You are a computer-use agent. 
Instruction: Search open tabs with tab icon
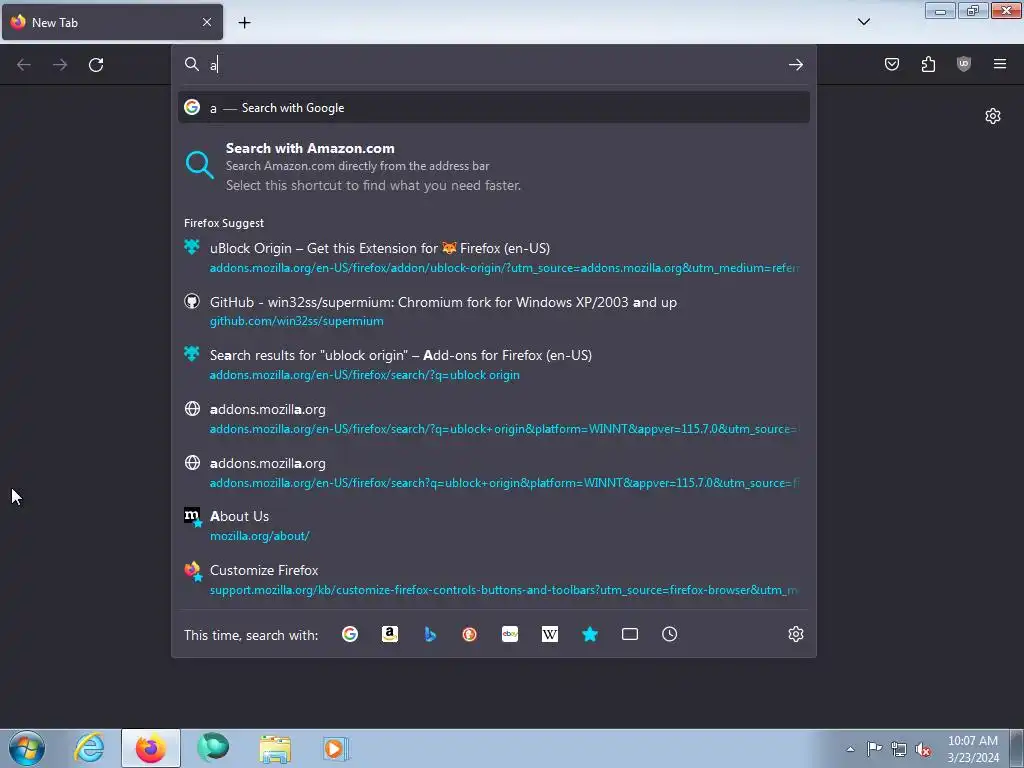click(x=630, y=634)
